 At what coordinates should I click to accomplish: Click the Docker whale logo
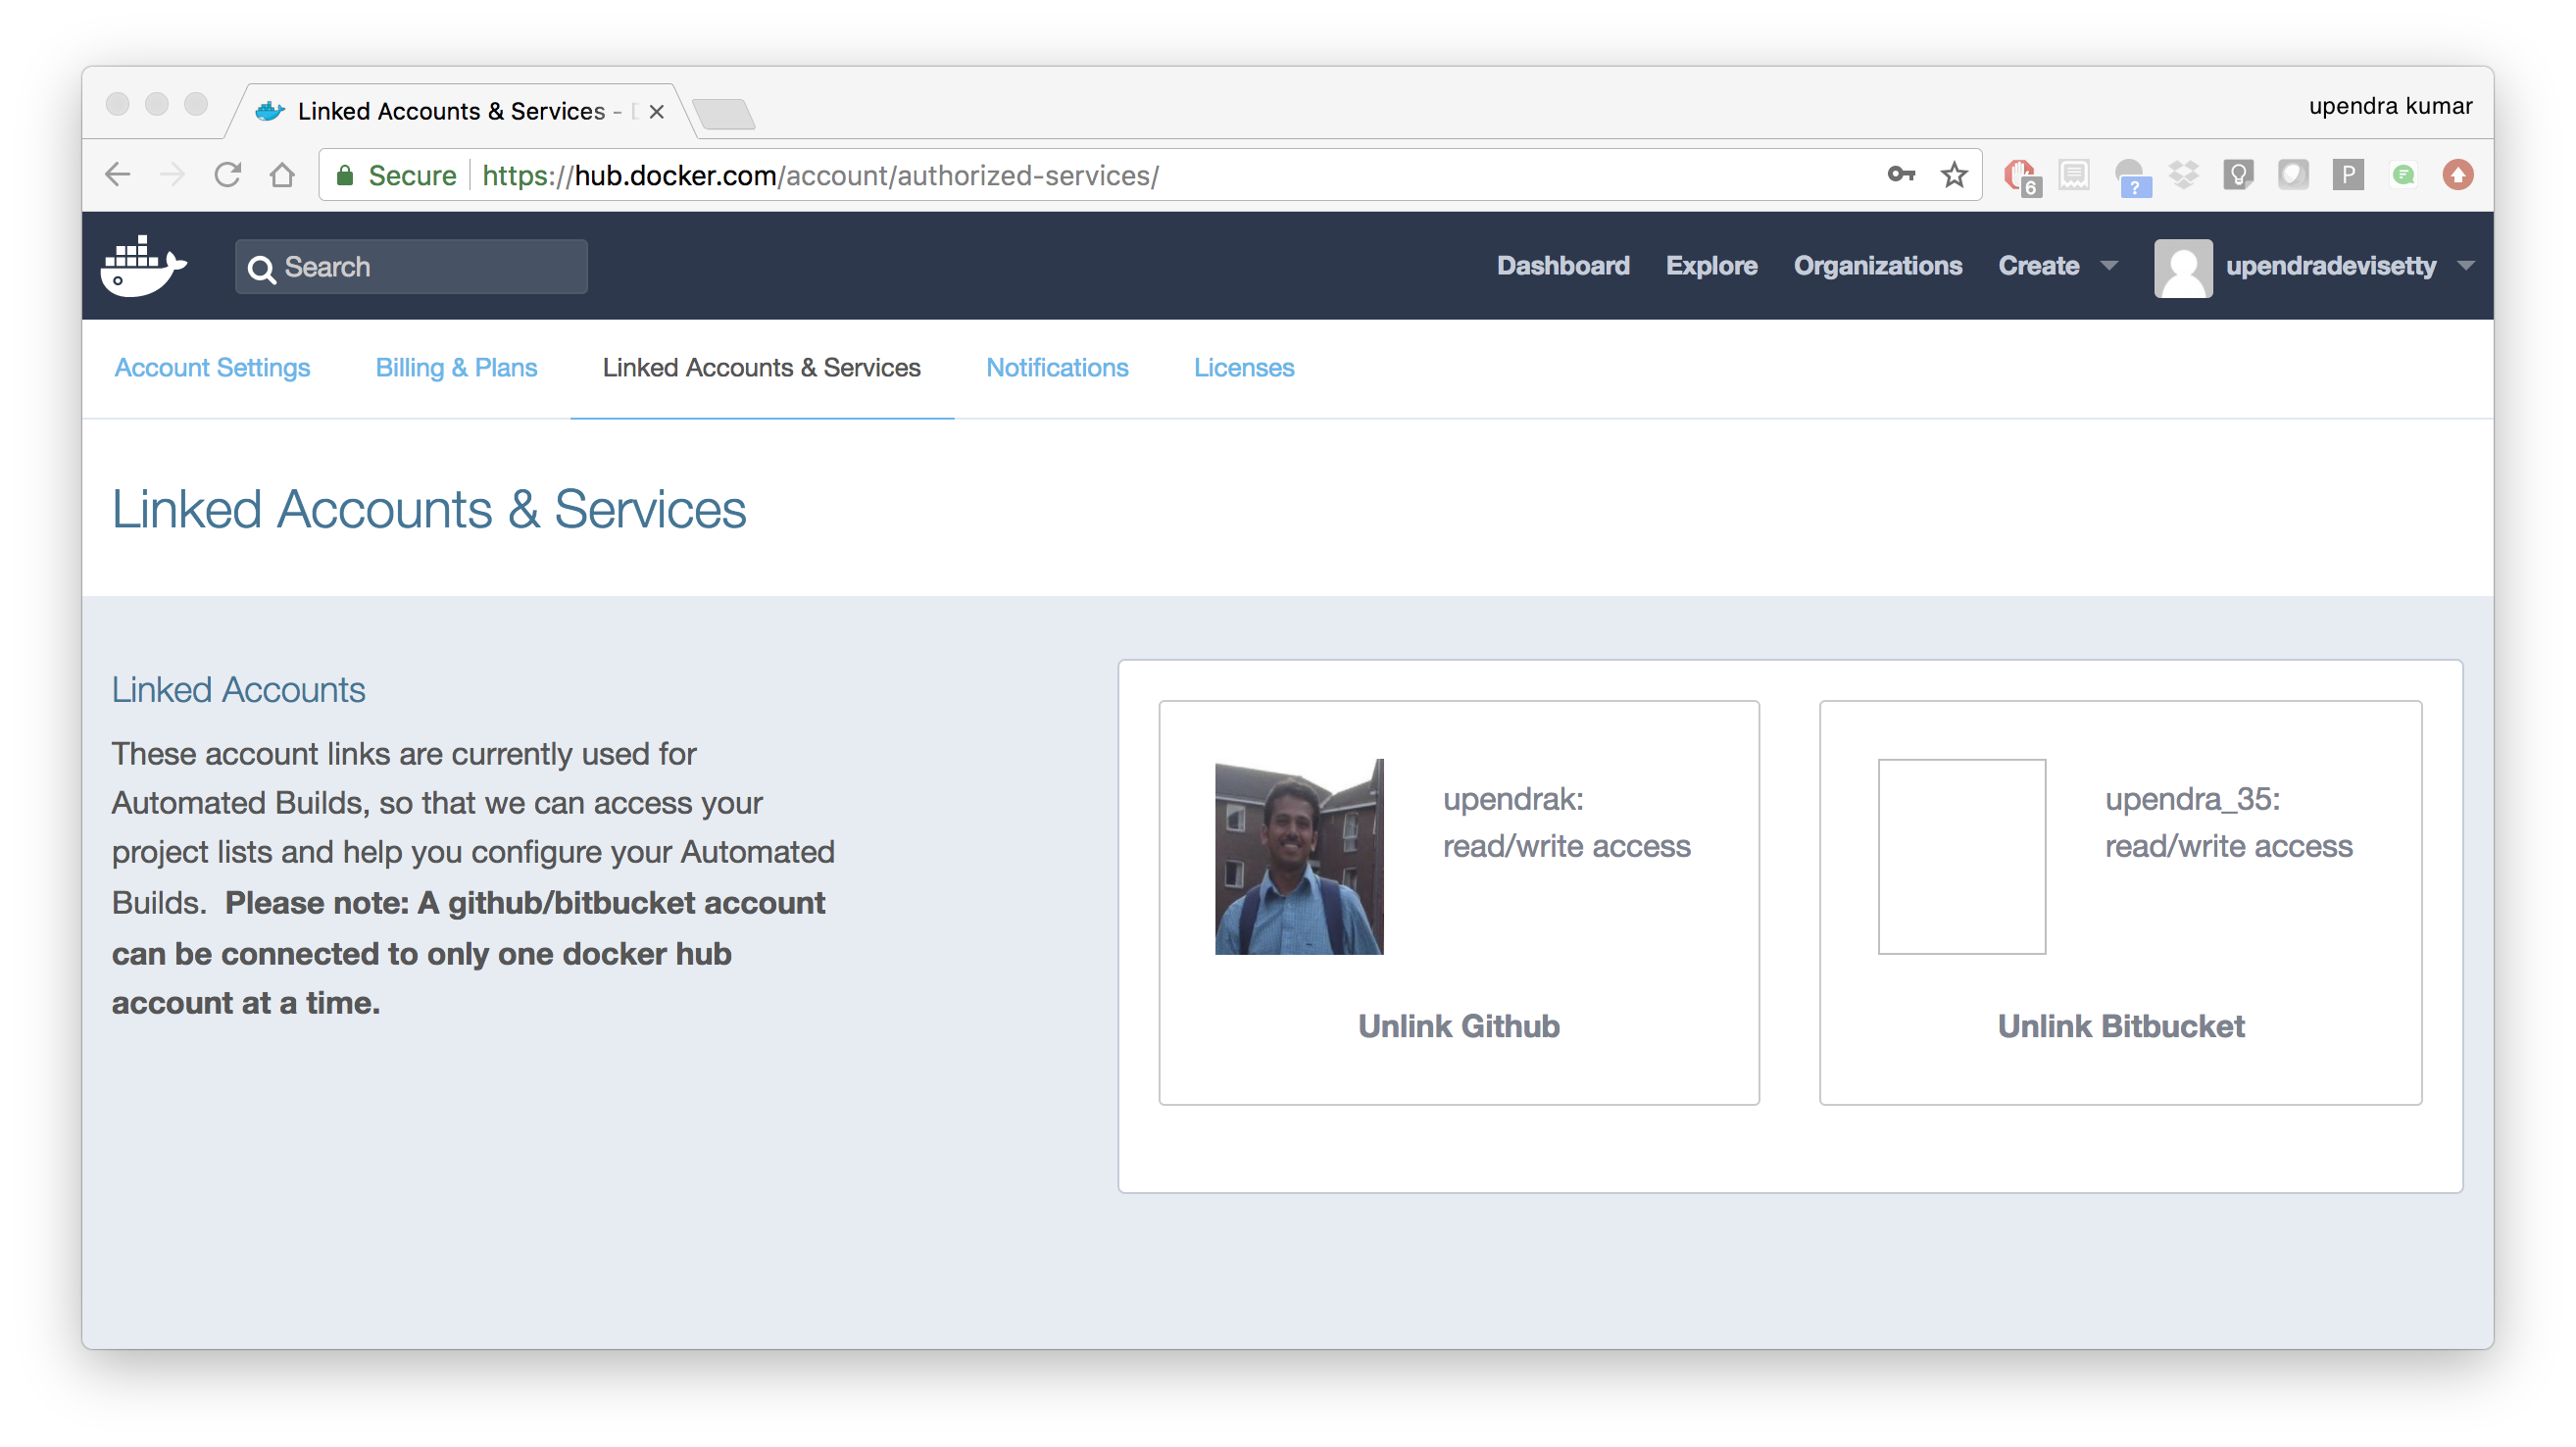point(143,266)
